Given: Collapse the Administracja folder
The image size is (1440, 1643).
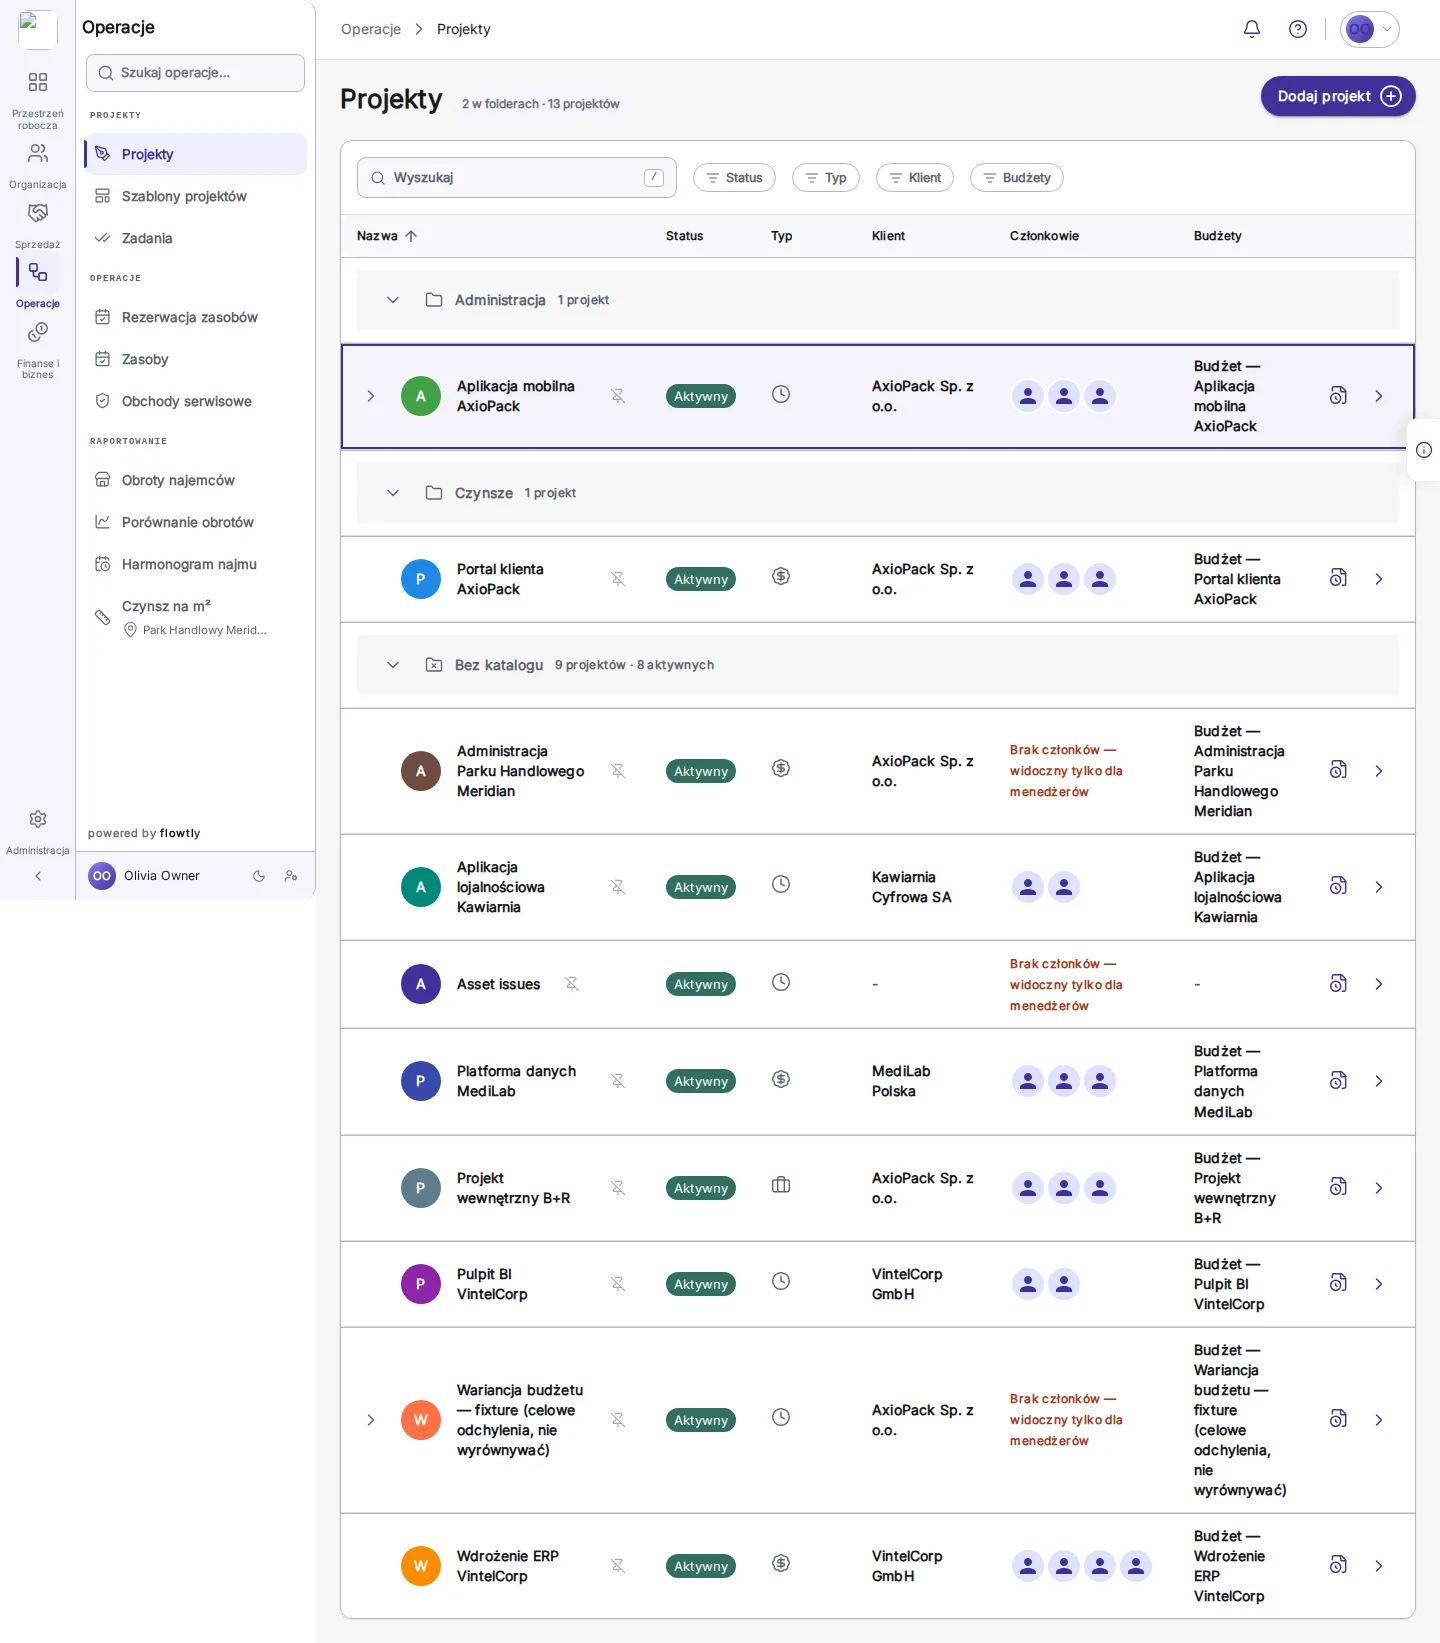Looking at the screenshot, I should [x=393, y=300].
